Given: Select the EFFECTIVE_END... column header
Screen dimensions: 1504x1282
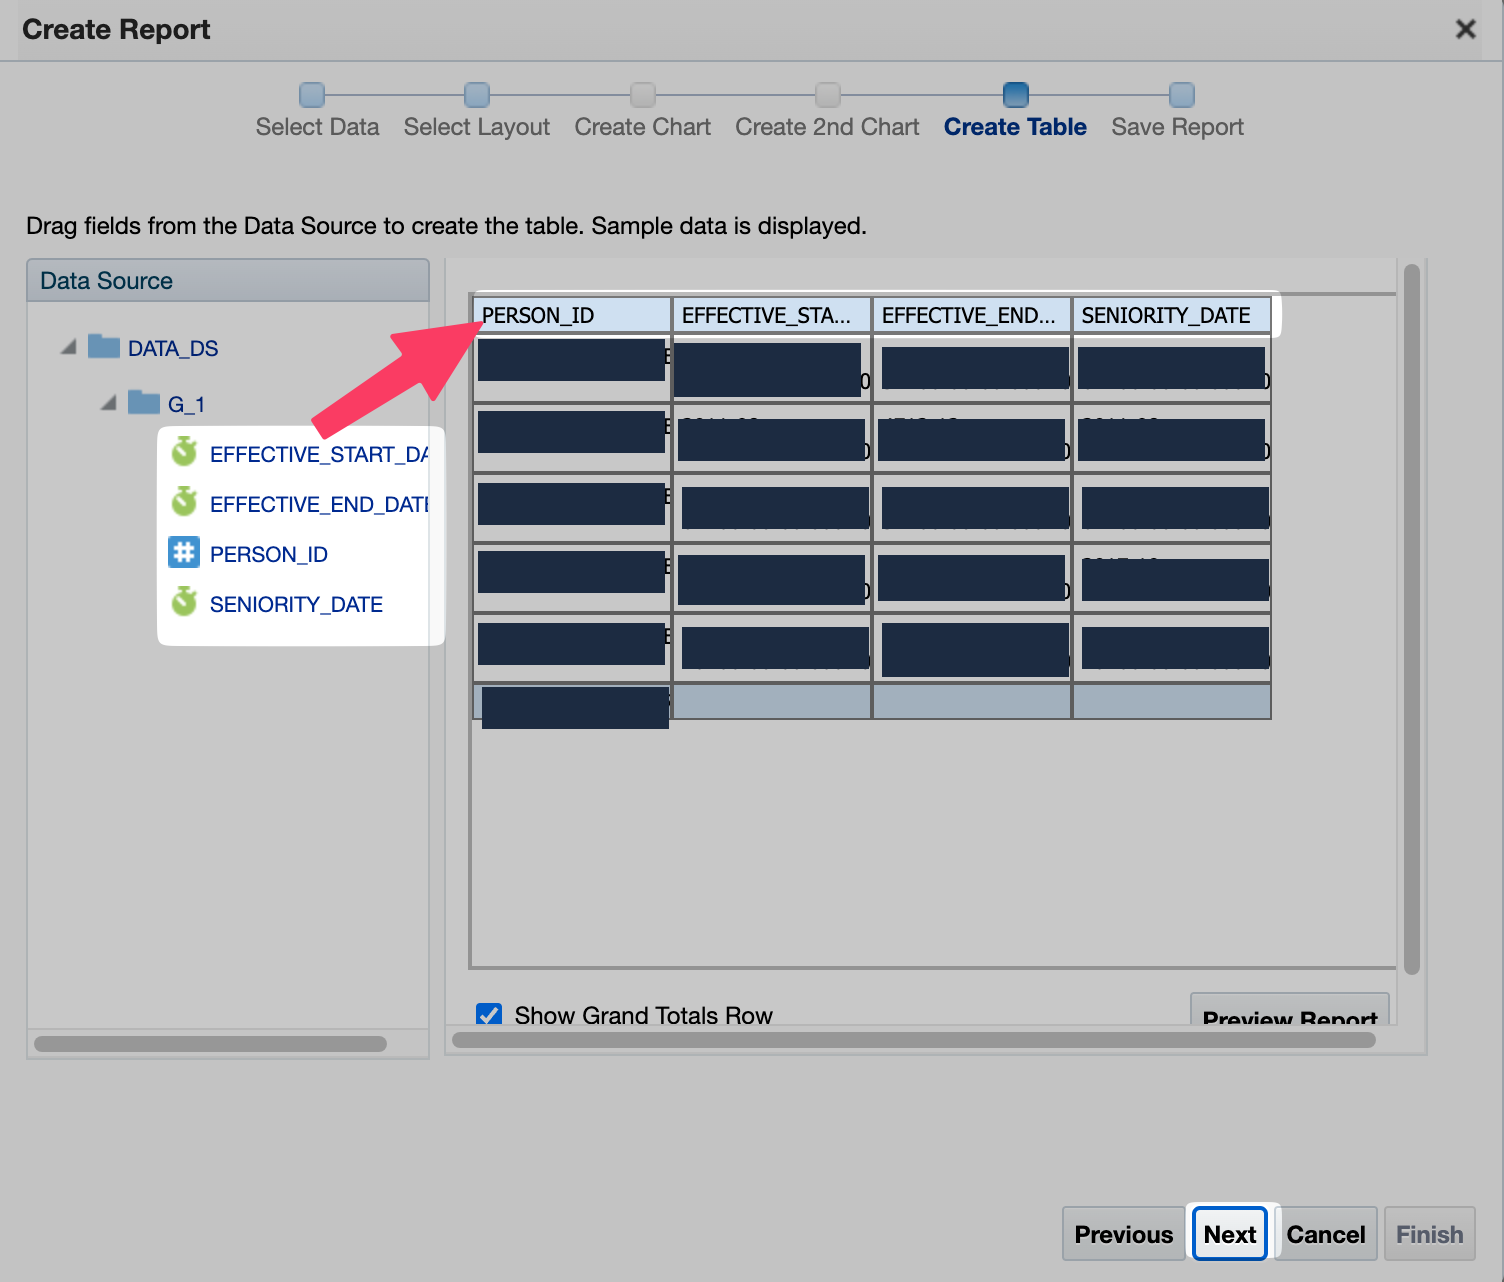Looking at the screenshot, I should (972, 315).
